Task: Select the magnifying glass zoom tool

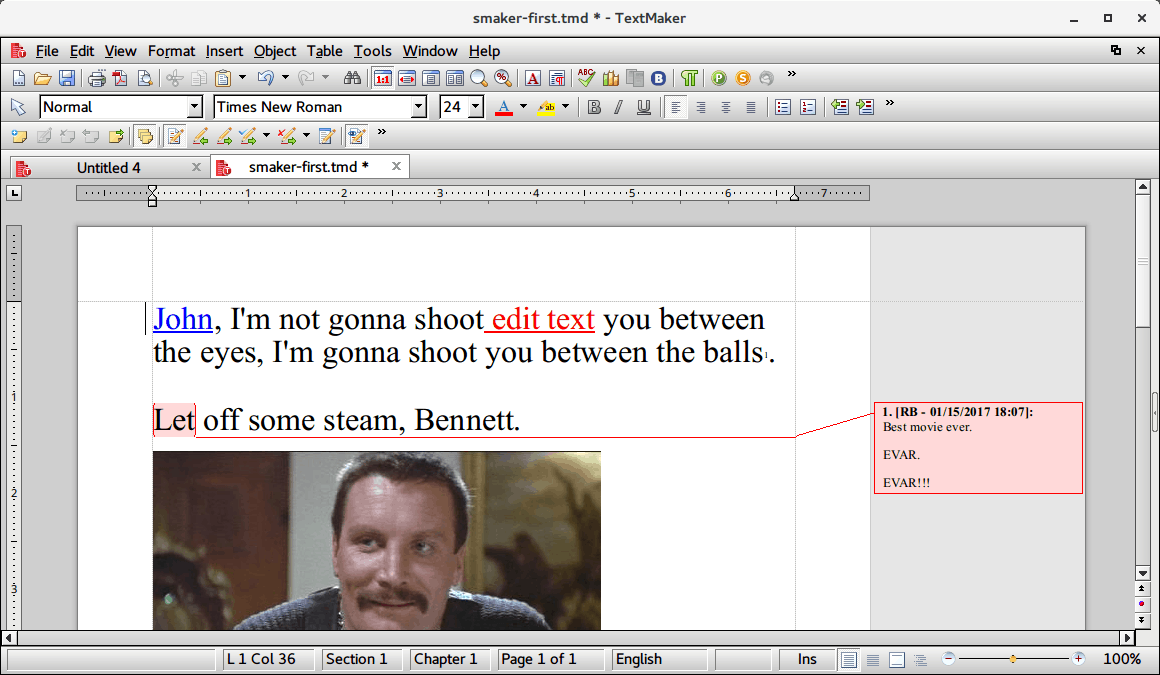Action: [479, 78]
